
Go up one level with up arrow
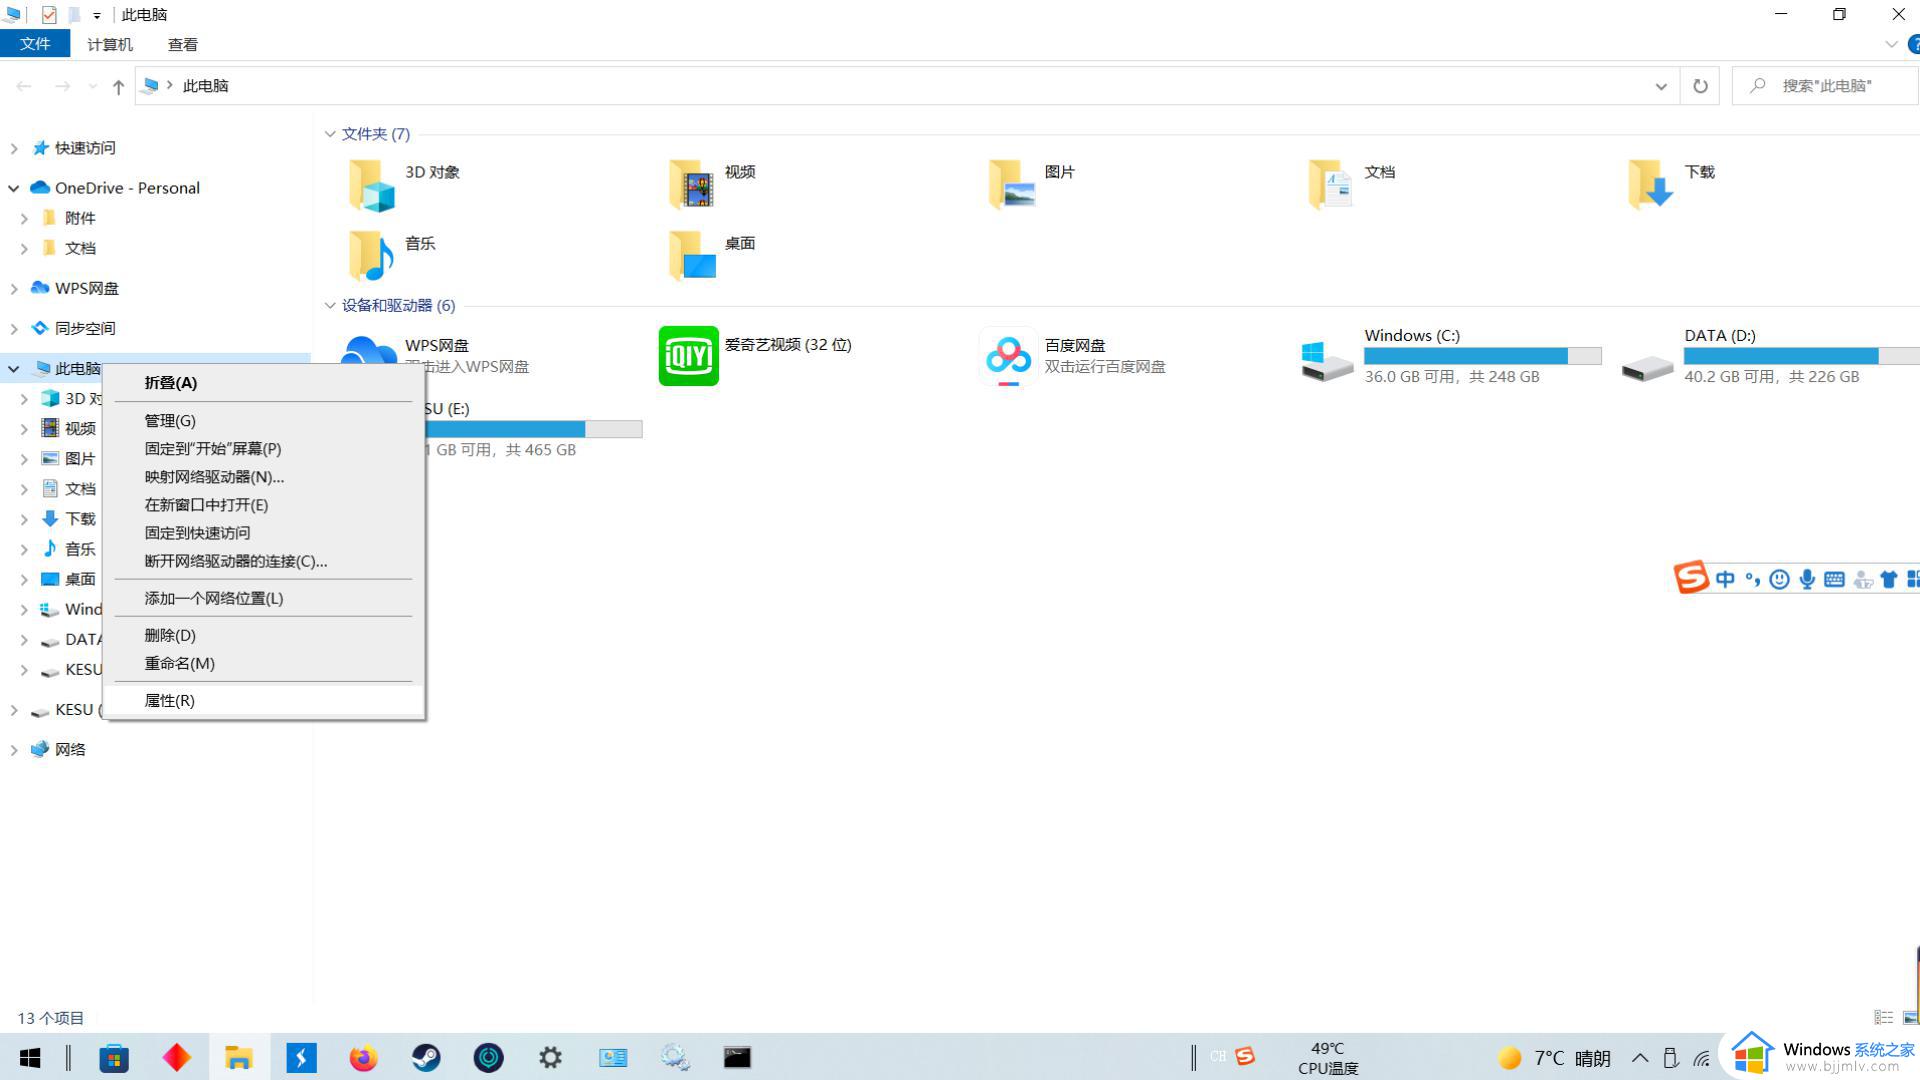tap(118, 87)
